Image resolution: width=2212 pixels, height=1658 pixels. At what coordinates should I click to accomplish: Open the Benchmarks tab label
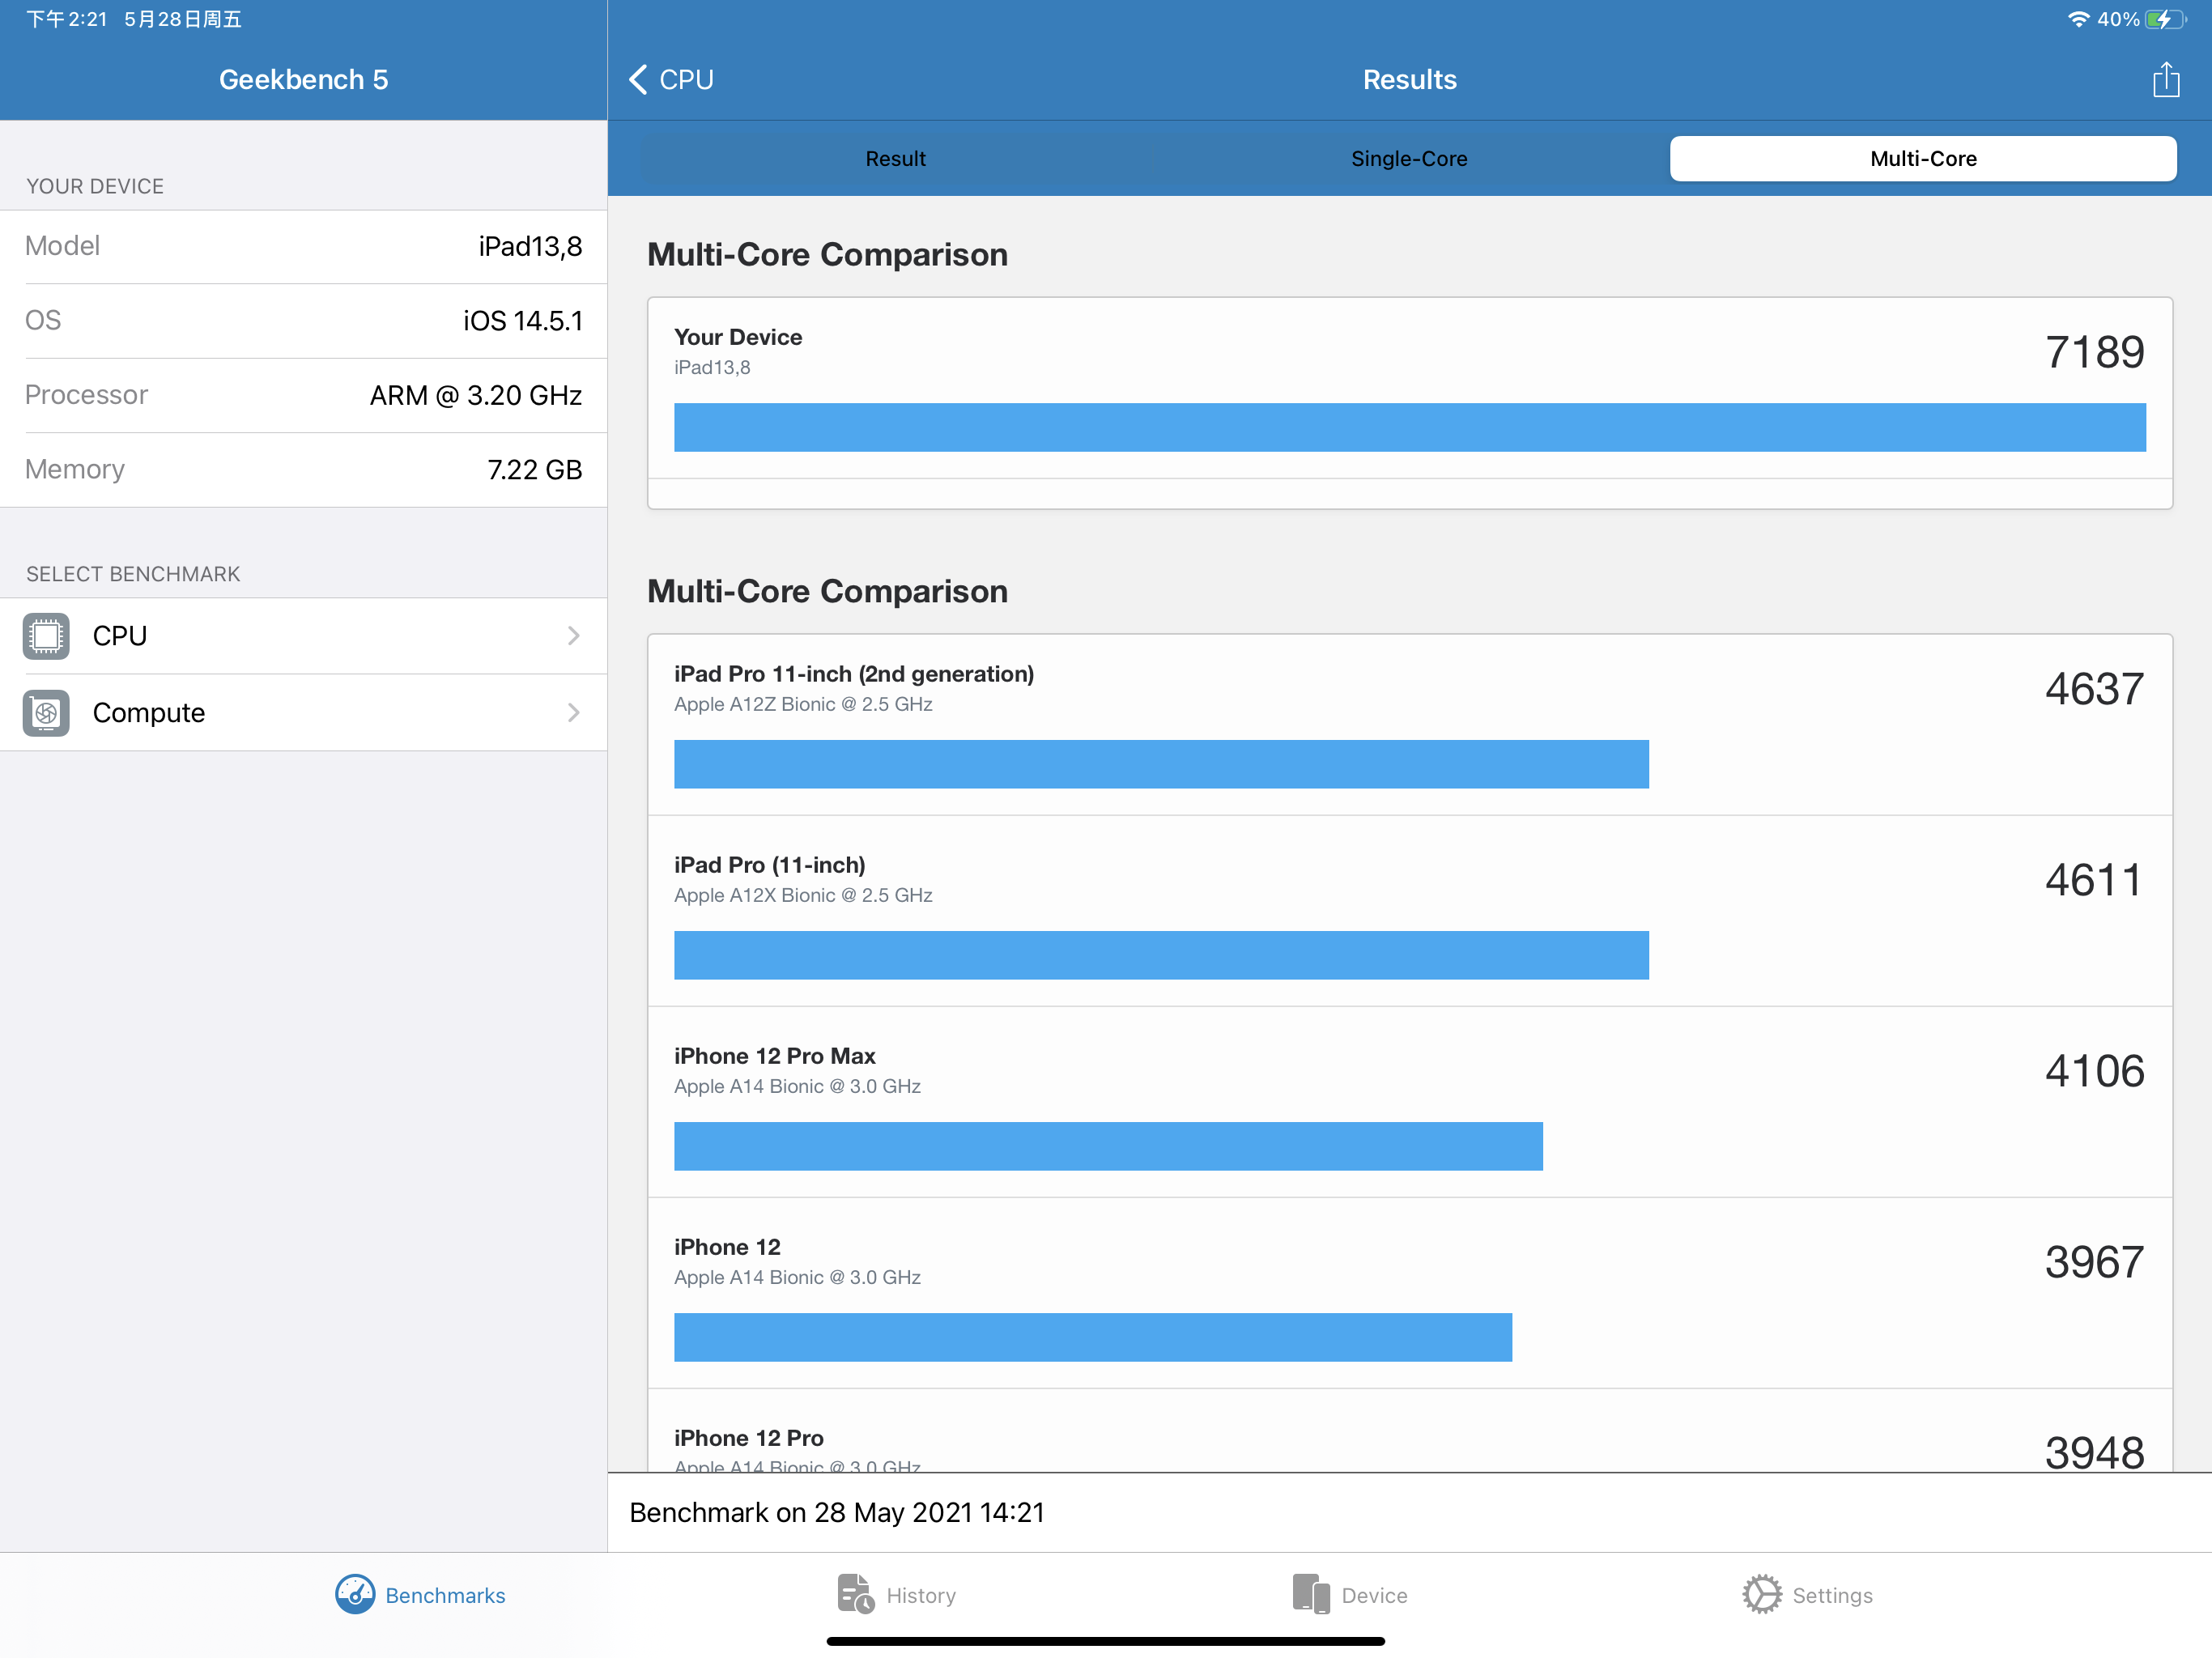click(x=445, y=1596)
